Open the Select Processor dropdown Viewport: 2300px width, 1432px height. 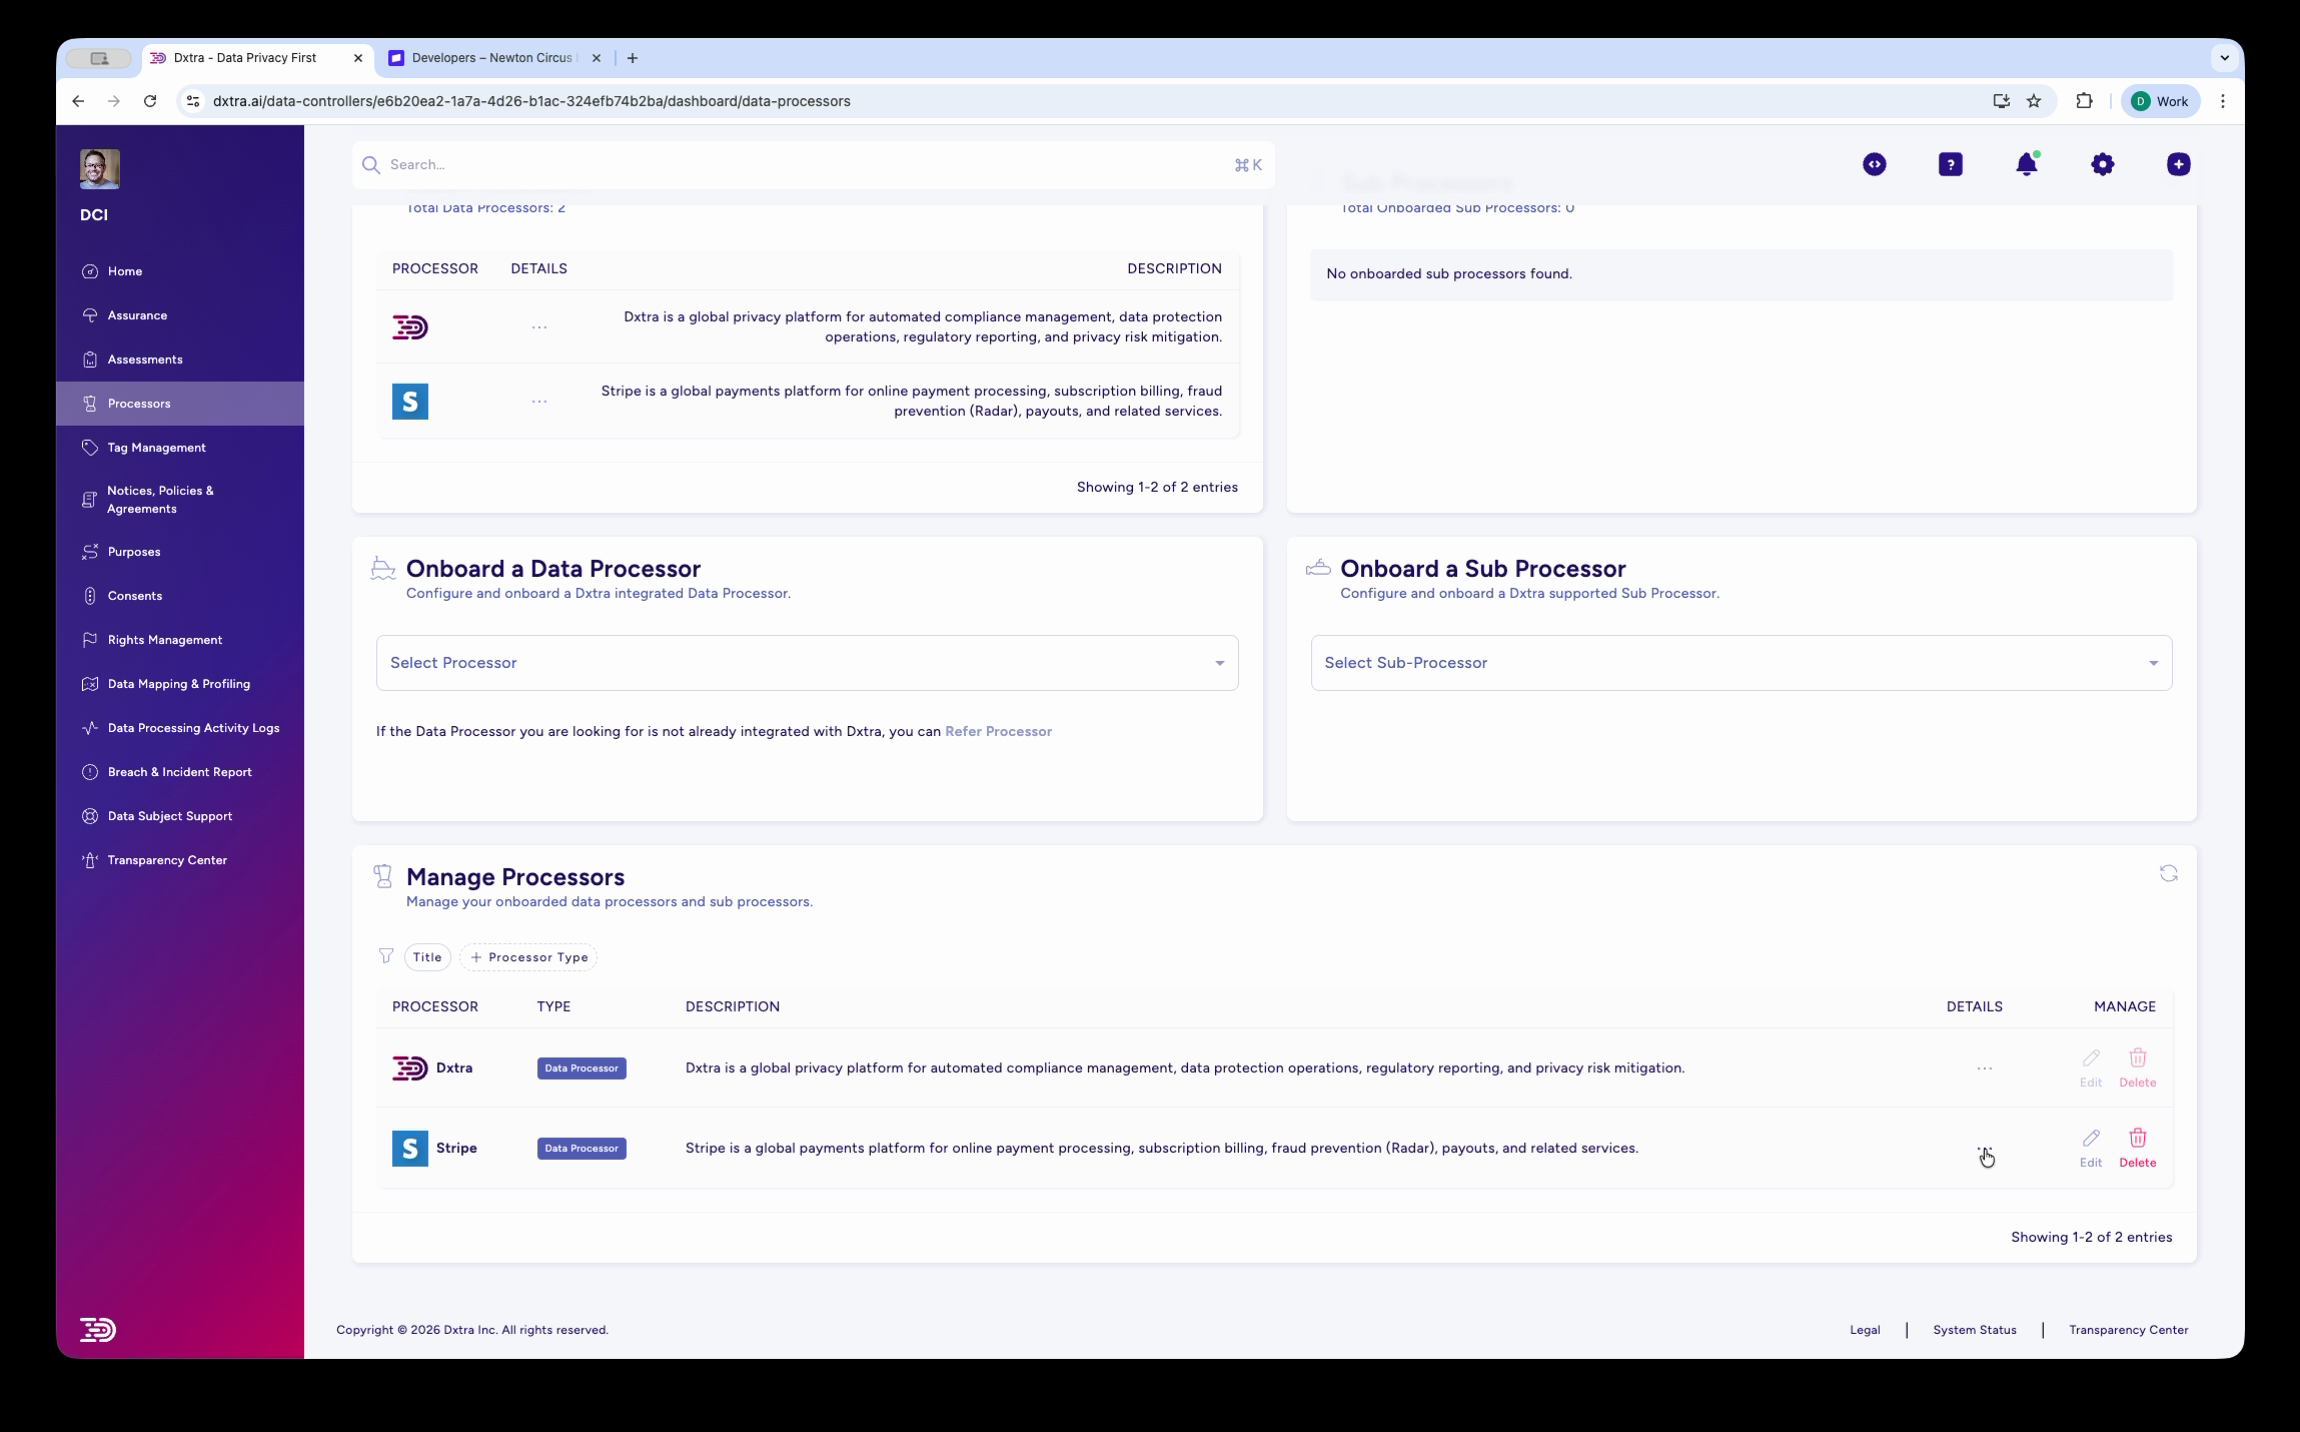point(806,662)
